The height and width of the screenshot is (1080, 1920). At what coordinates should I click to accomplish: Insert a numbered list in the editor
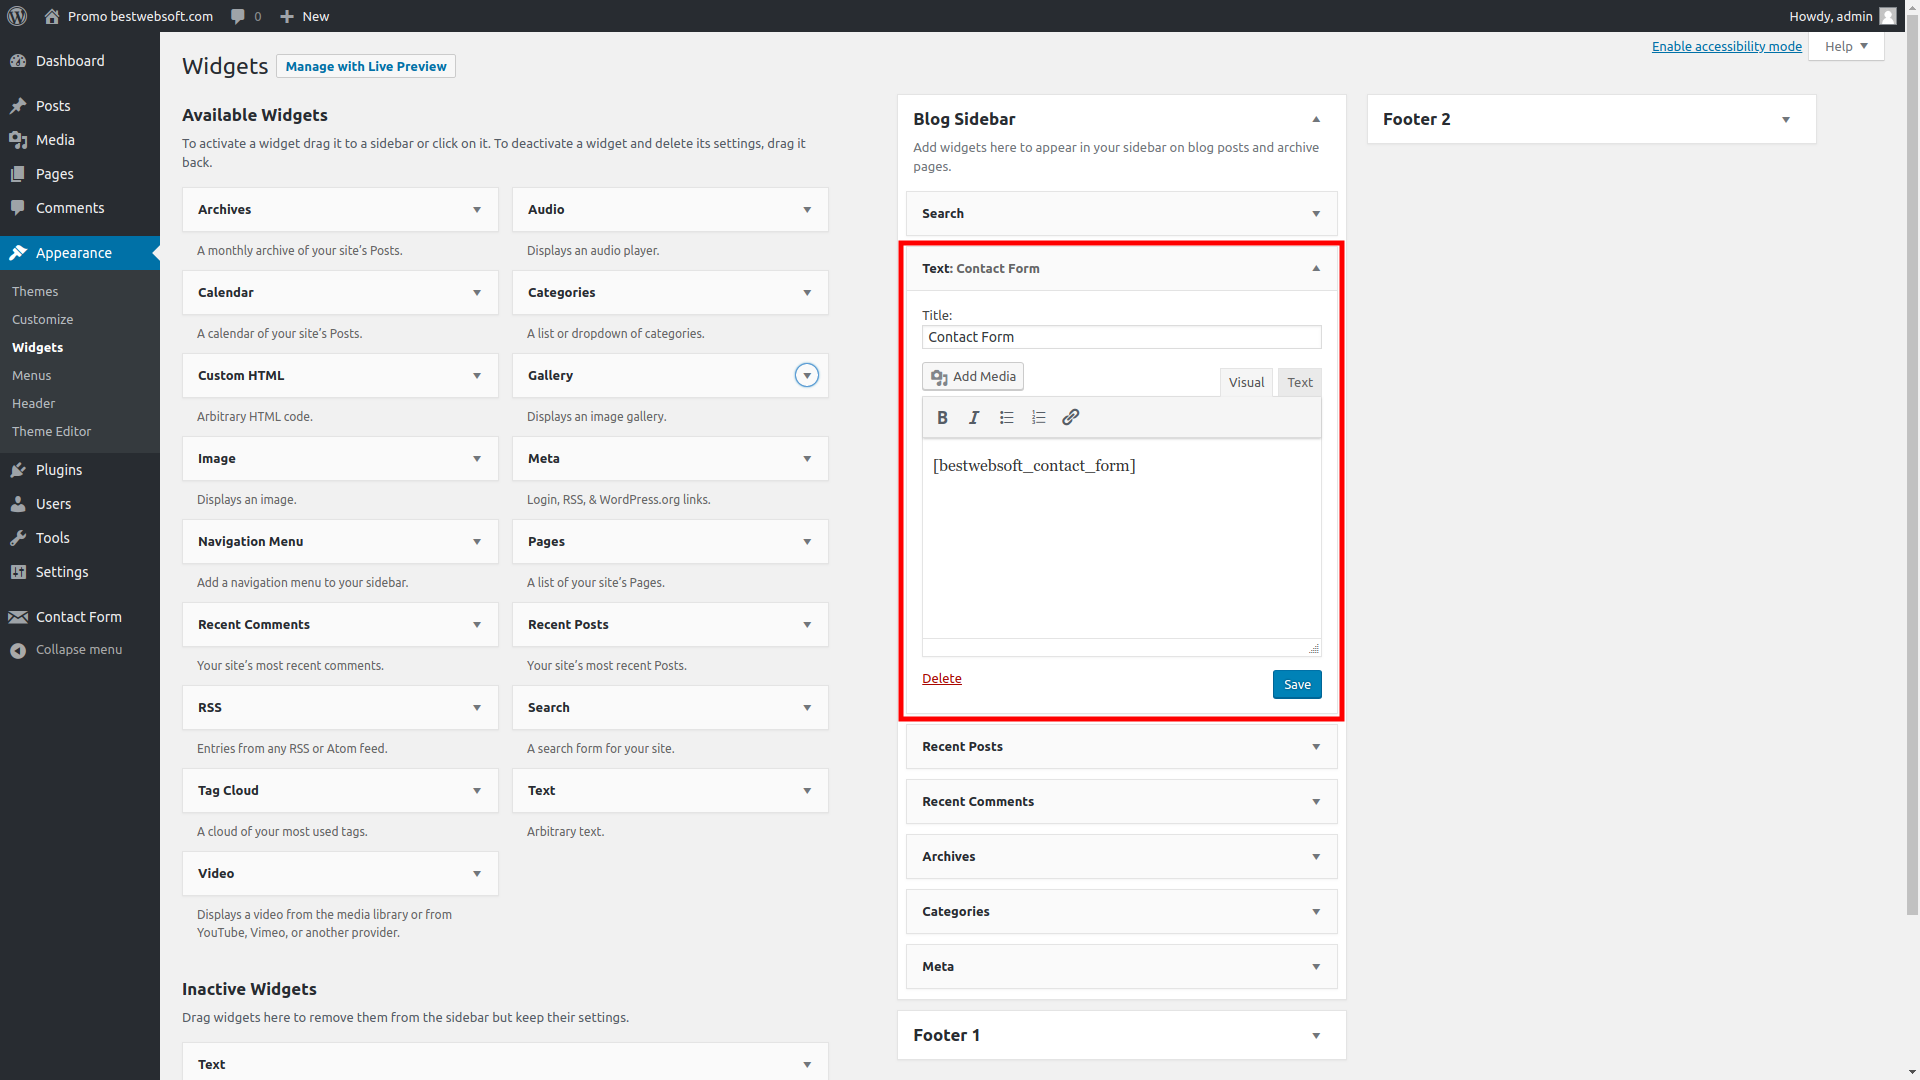pyautogui.click(x=1038, y=417)
